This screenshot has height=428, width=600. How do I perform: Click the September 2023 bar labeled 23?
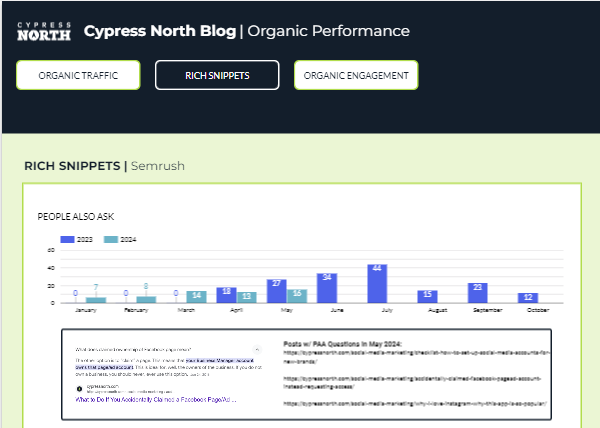point(478,293)
